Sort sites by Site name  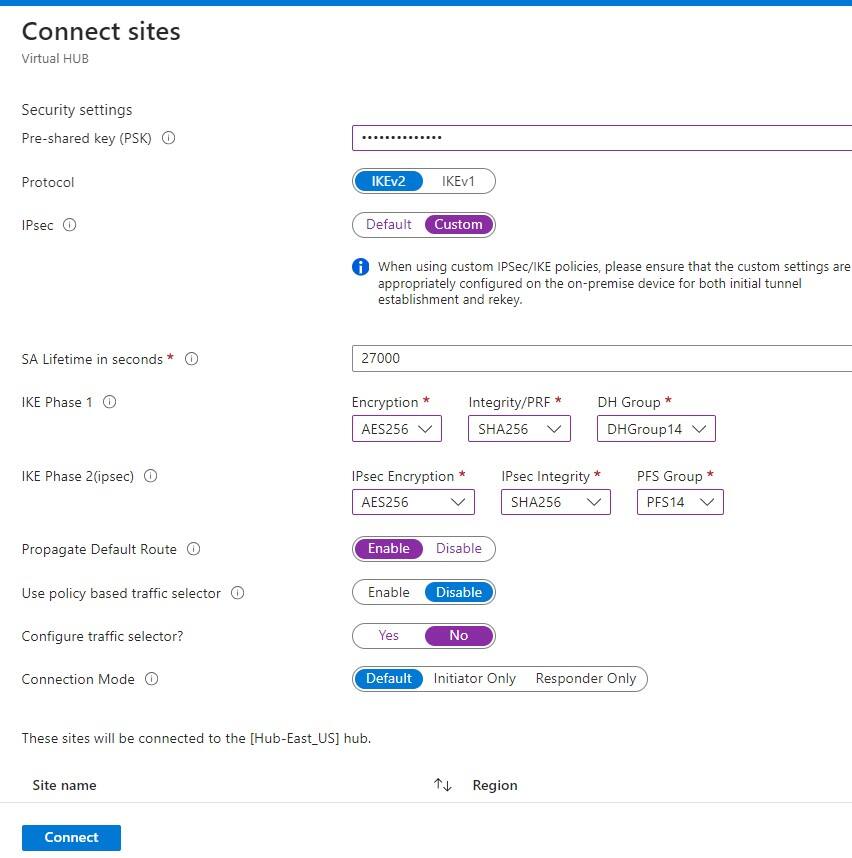[x=443, y=785]
